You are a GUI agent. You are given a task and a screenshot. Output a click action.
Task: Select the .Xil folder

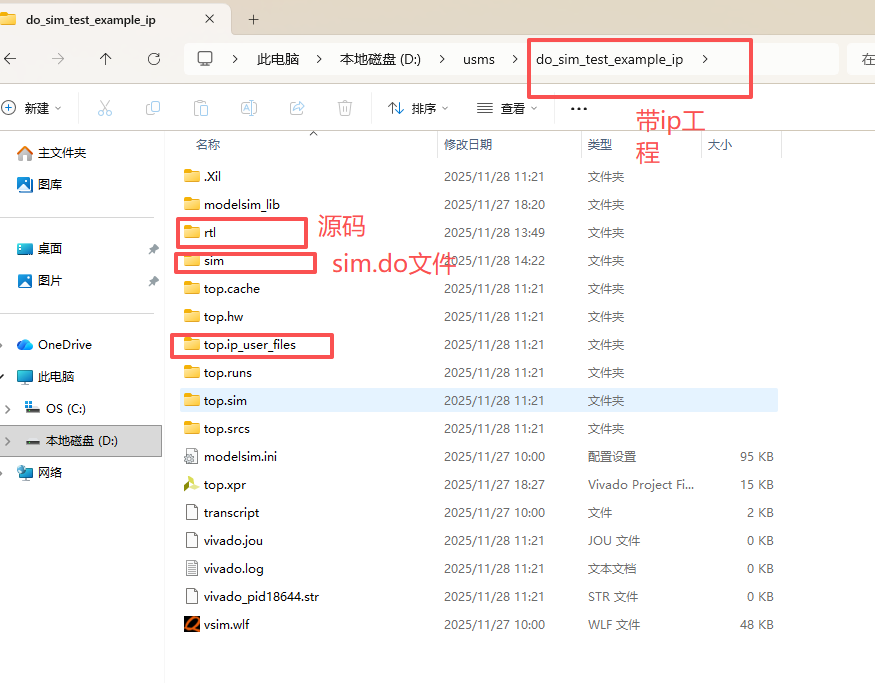[x=479, y=176]
